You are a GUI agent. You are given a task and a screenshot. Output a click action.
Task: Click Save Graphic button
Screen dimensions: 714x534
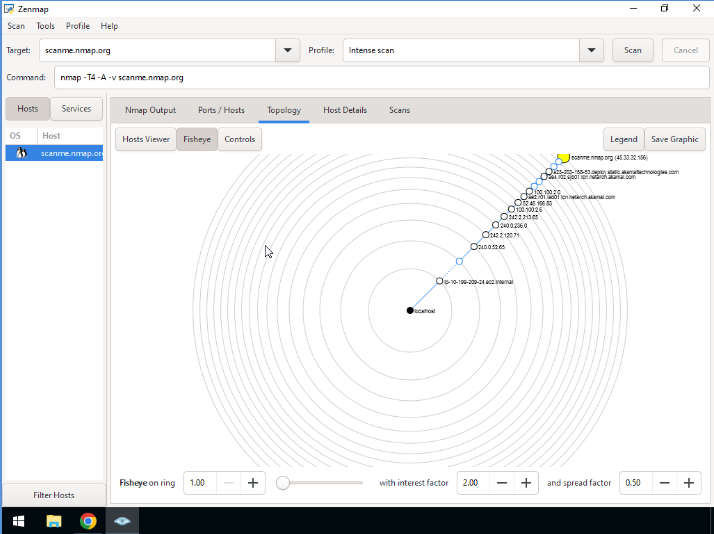point(674,139)
